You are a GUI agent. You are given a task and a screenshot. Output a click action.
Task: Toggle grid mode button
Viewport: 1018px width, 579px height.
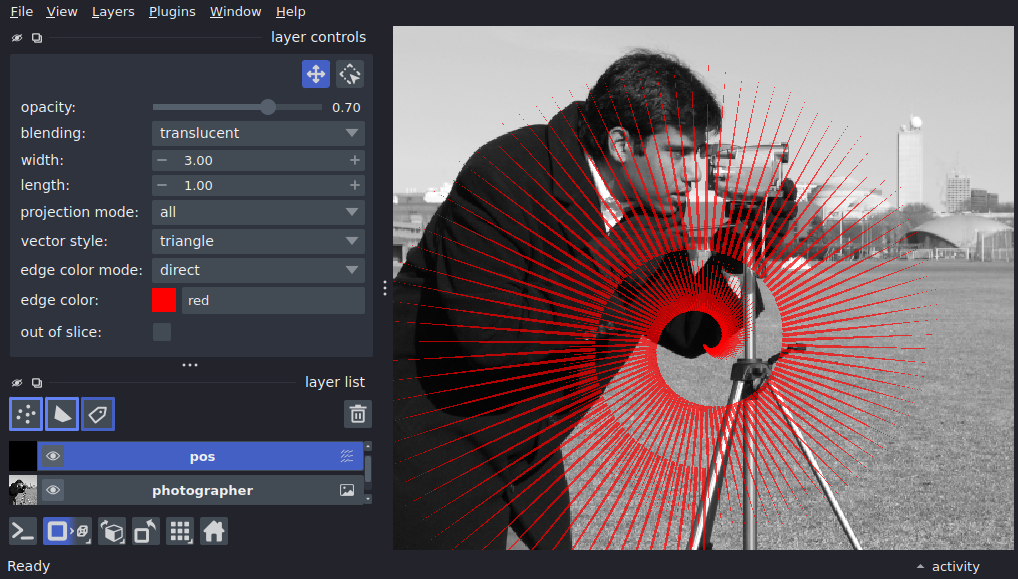180,532
